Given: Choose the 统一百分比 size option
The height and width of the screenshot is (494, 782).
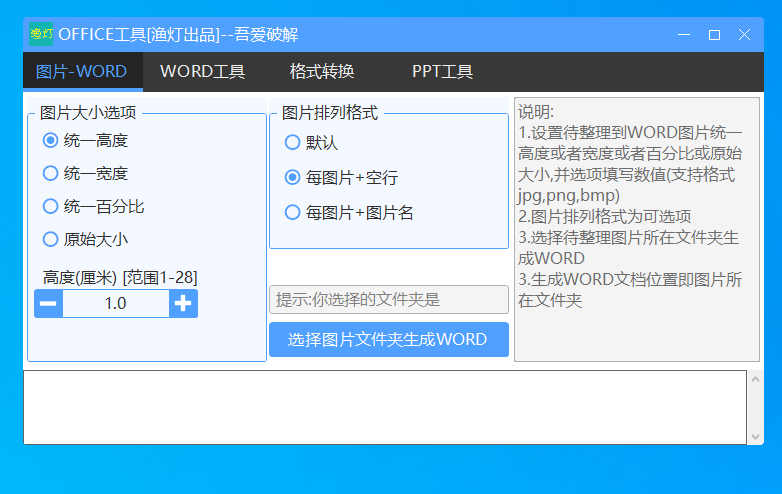Looking at the screenshot, I should pyautogui.click(x=93, y=206).
